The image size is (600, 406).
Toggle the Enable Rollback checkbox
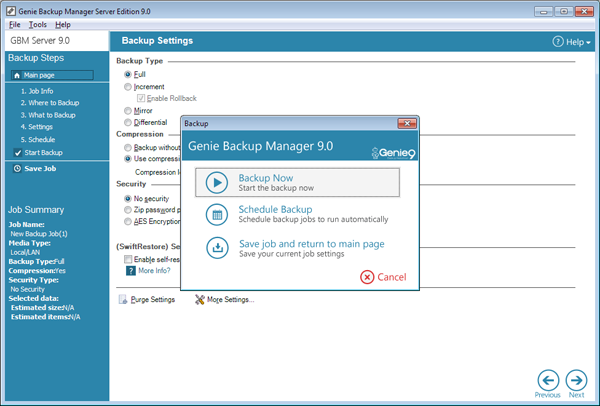[141, 98]
